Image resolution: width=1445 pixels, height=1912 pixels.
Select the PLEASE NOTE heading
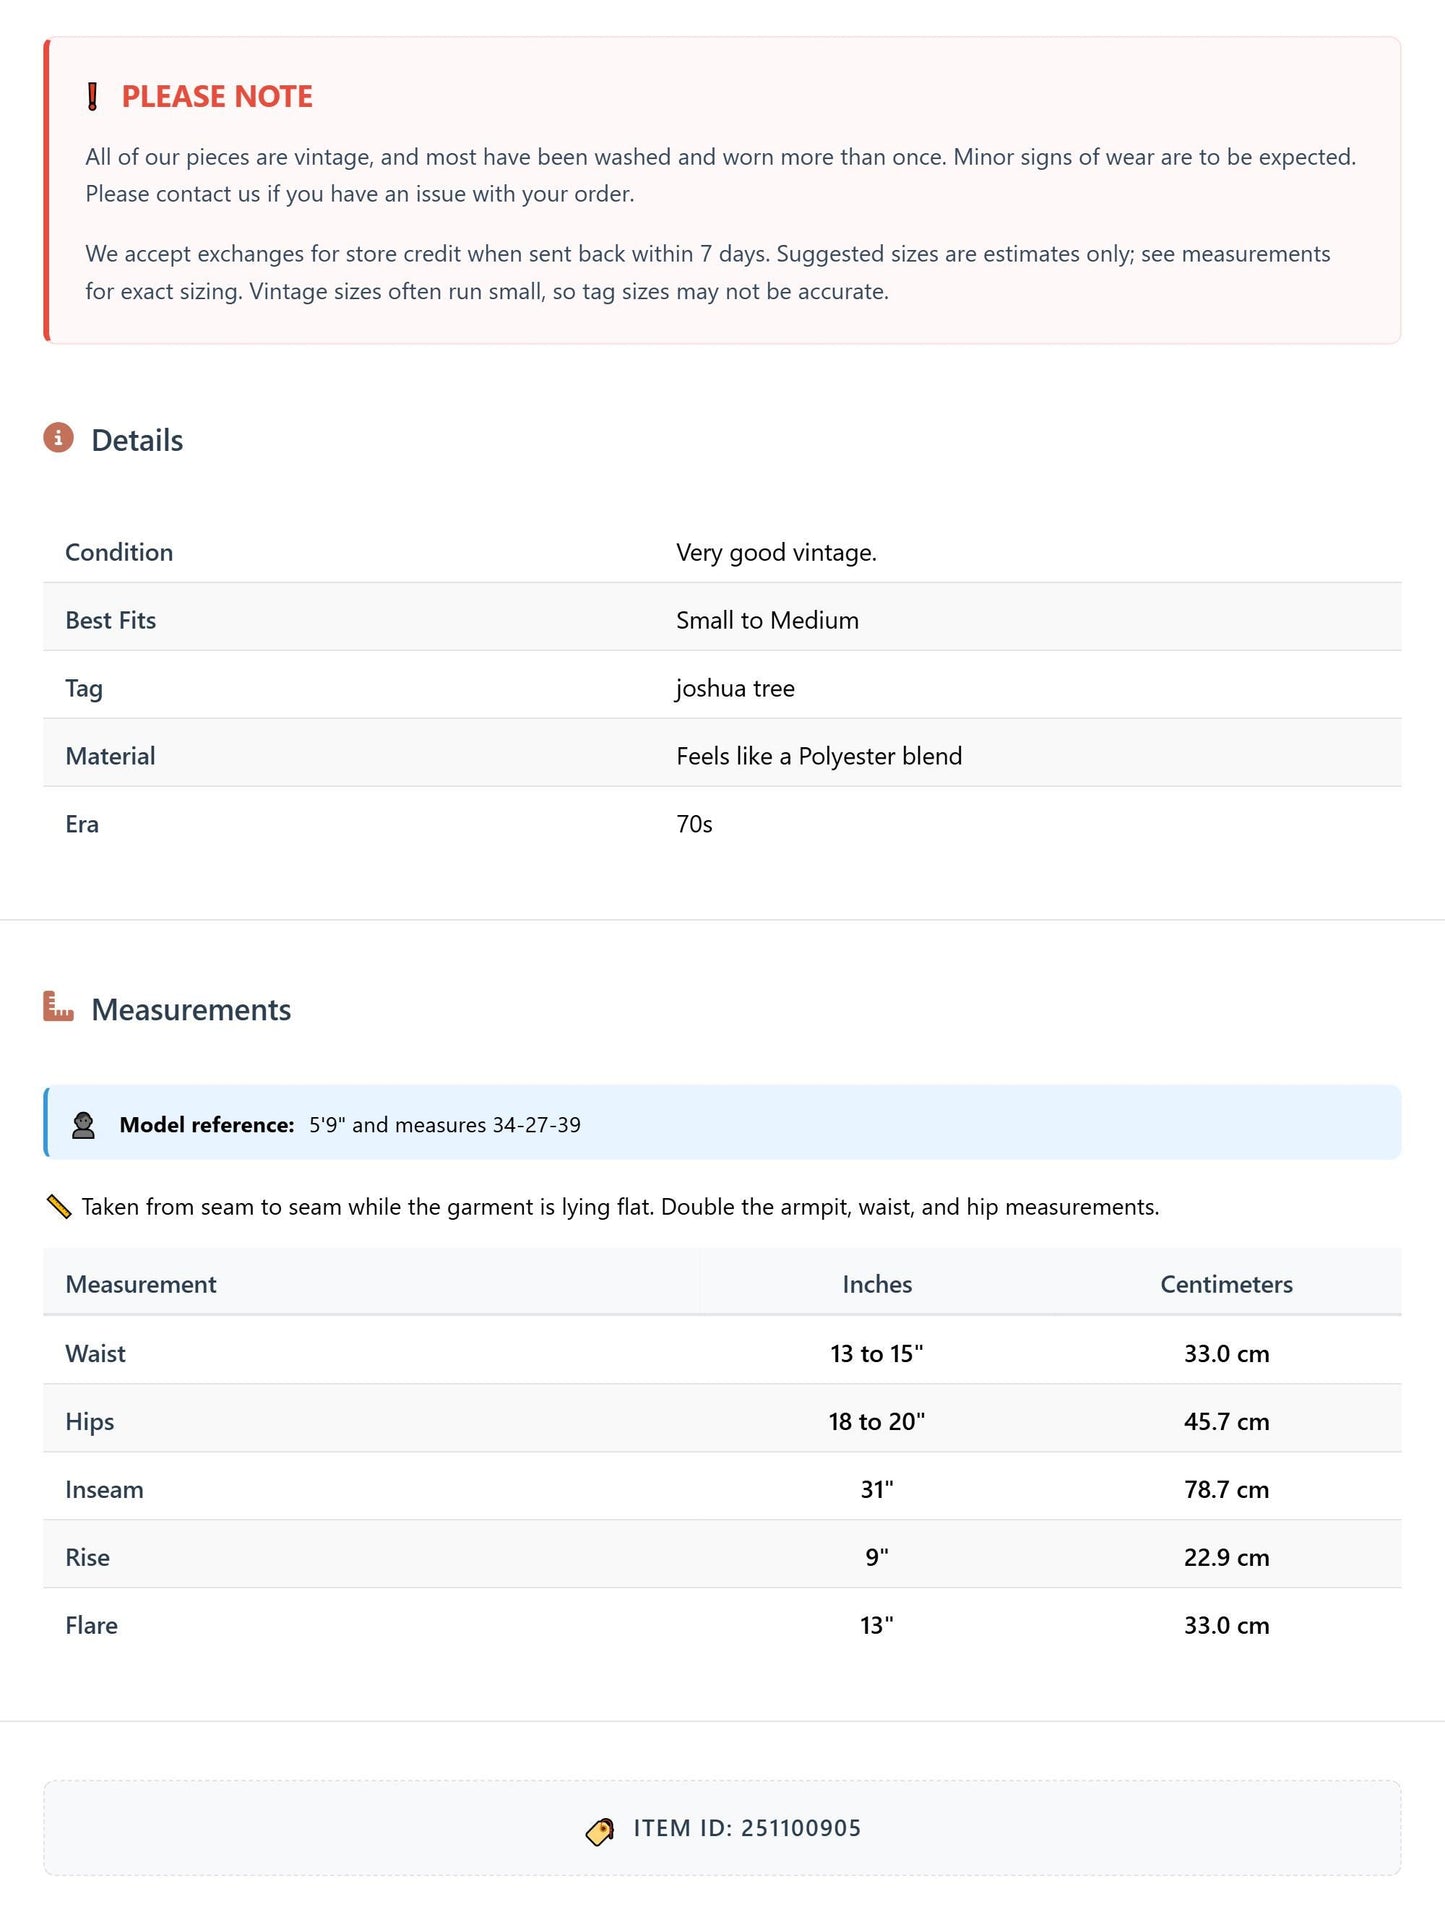[217, 97]
